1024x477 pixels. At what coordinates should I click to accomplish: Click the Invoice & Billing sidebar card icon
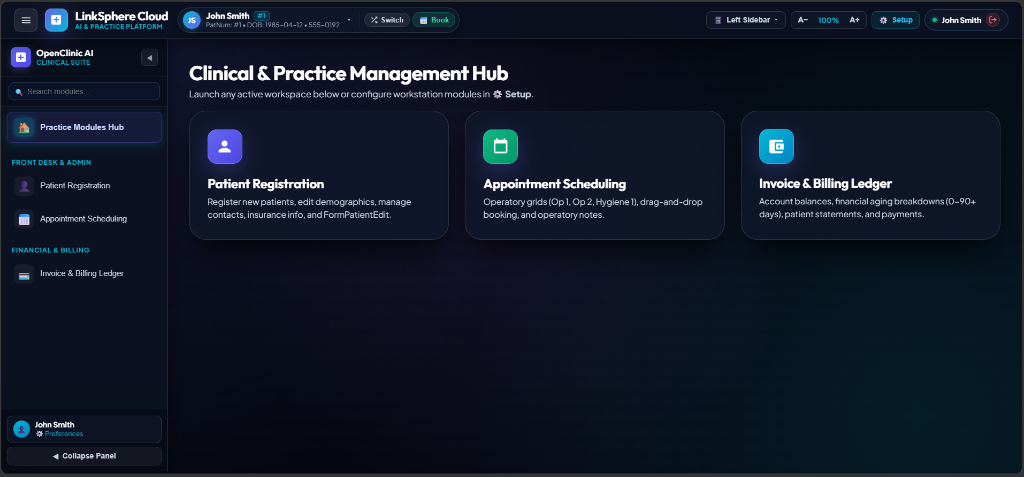(x=24, y=274)
